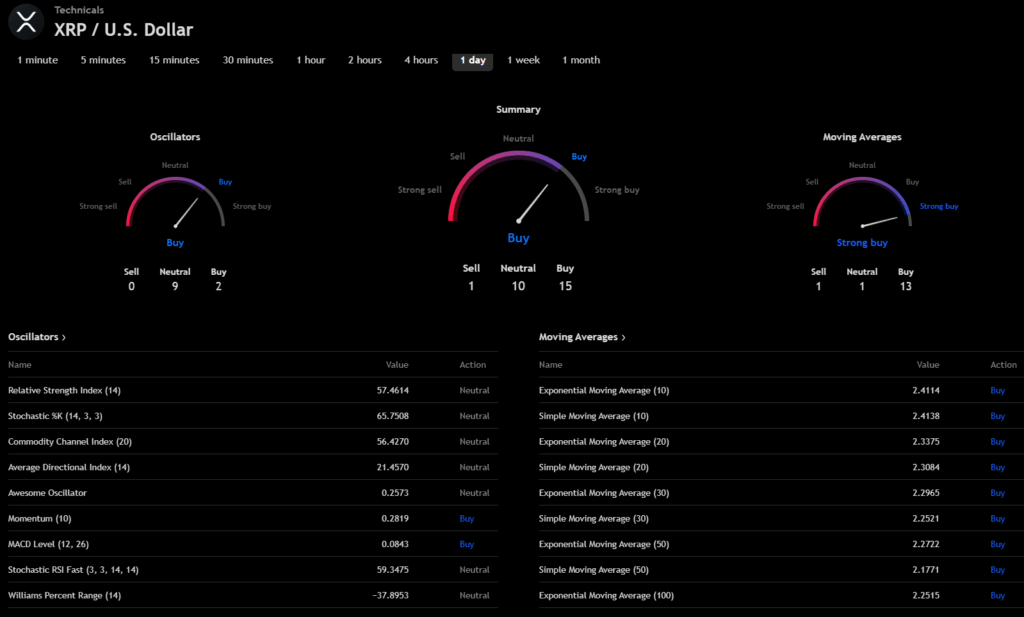This screenshot has height=617, width=1024.
Task: Click the Strong buy result under Moving Averages gauge
Action: coord(862,243)
